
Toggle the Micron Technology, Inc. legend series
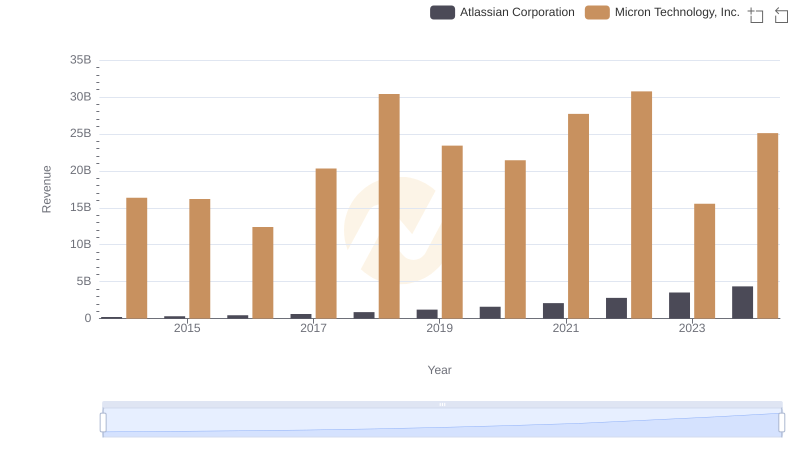pyautogui.click(x=662, y=12)
